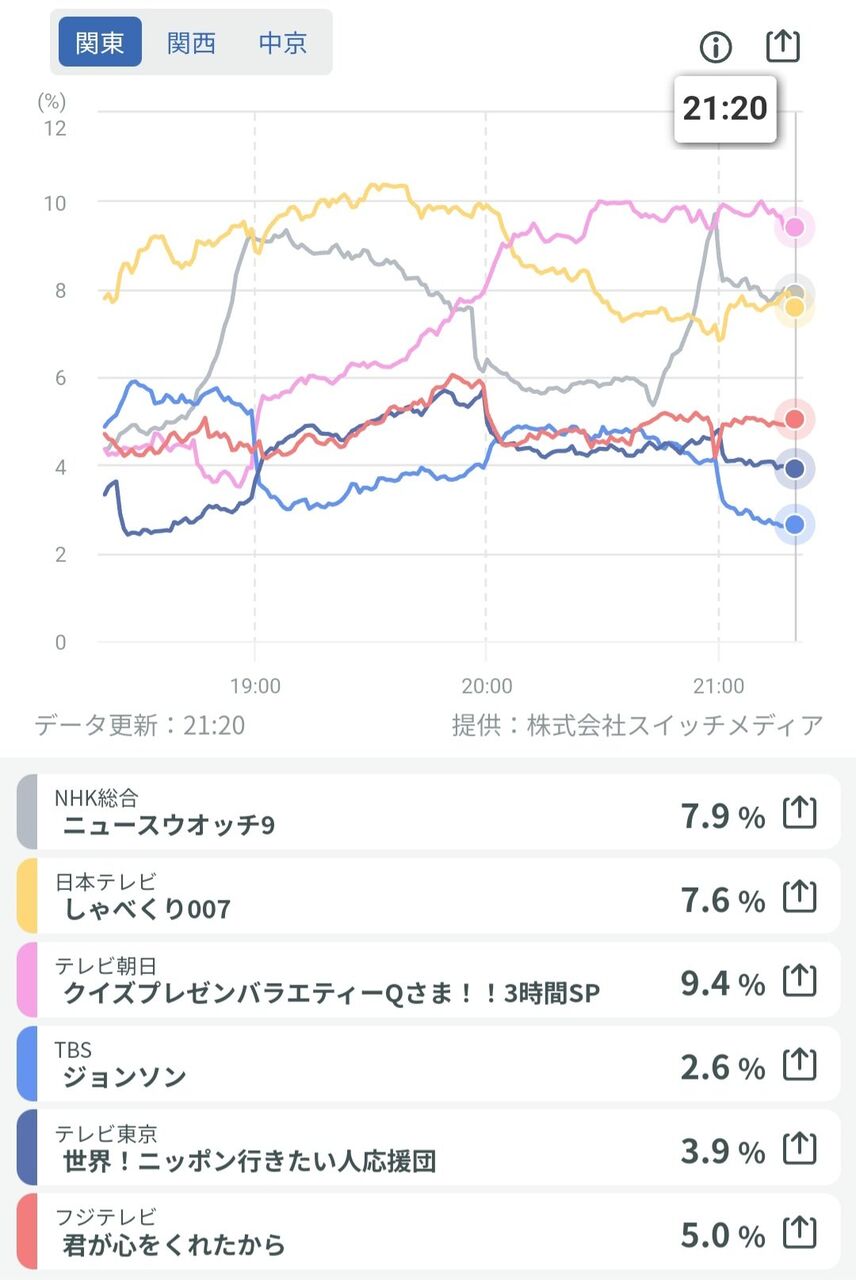The width and height of the screenshot is (856, 1280).
Task: Click the 21:20 time tooltip label
Action: (x=725, y=108)
